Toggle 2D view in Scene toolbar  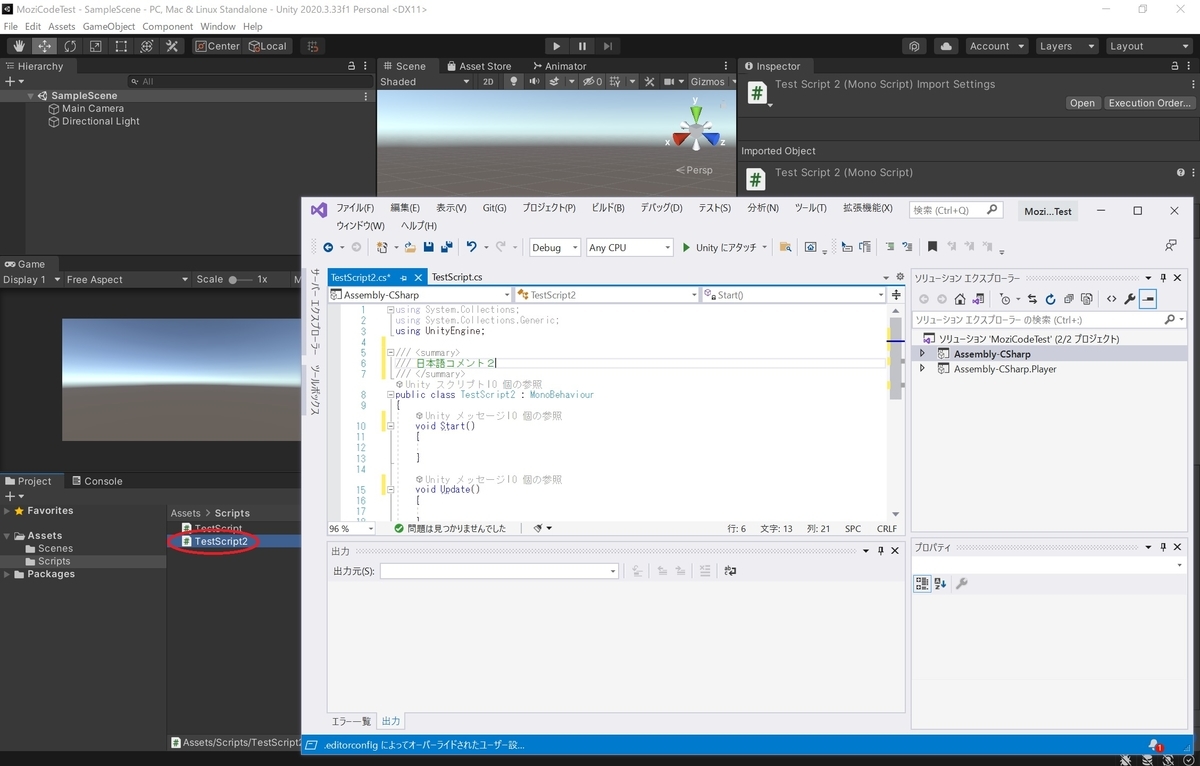coord(488,82)
